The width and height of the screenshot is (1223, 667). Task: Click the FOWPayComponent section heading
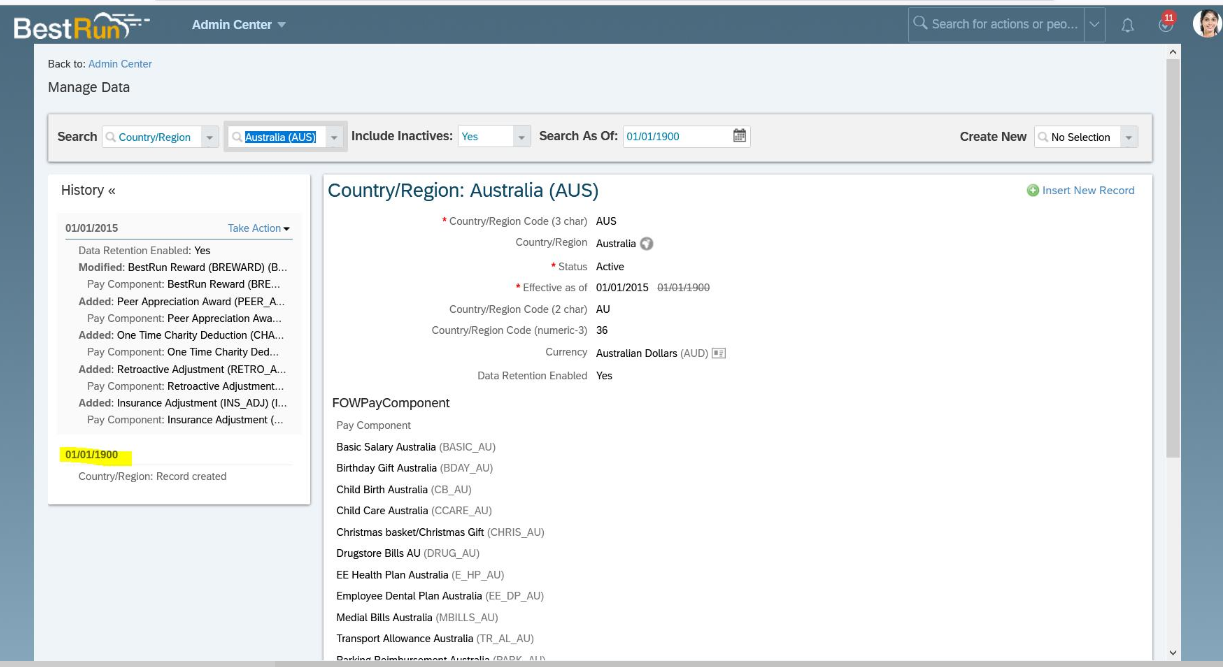391,403
